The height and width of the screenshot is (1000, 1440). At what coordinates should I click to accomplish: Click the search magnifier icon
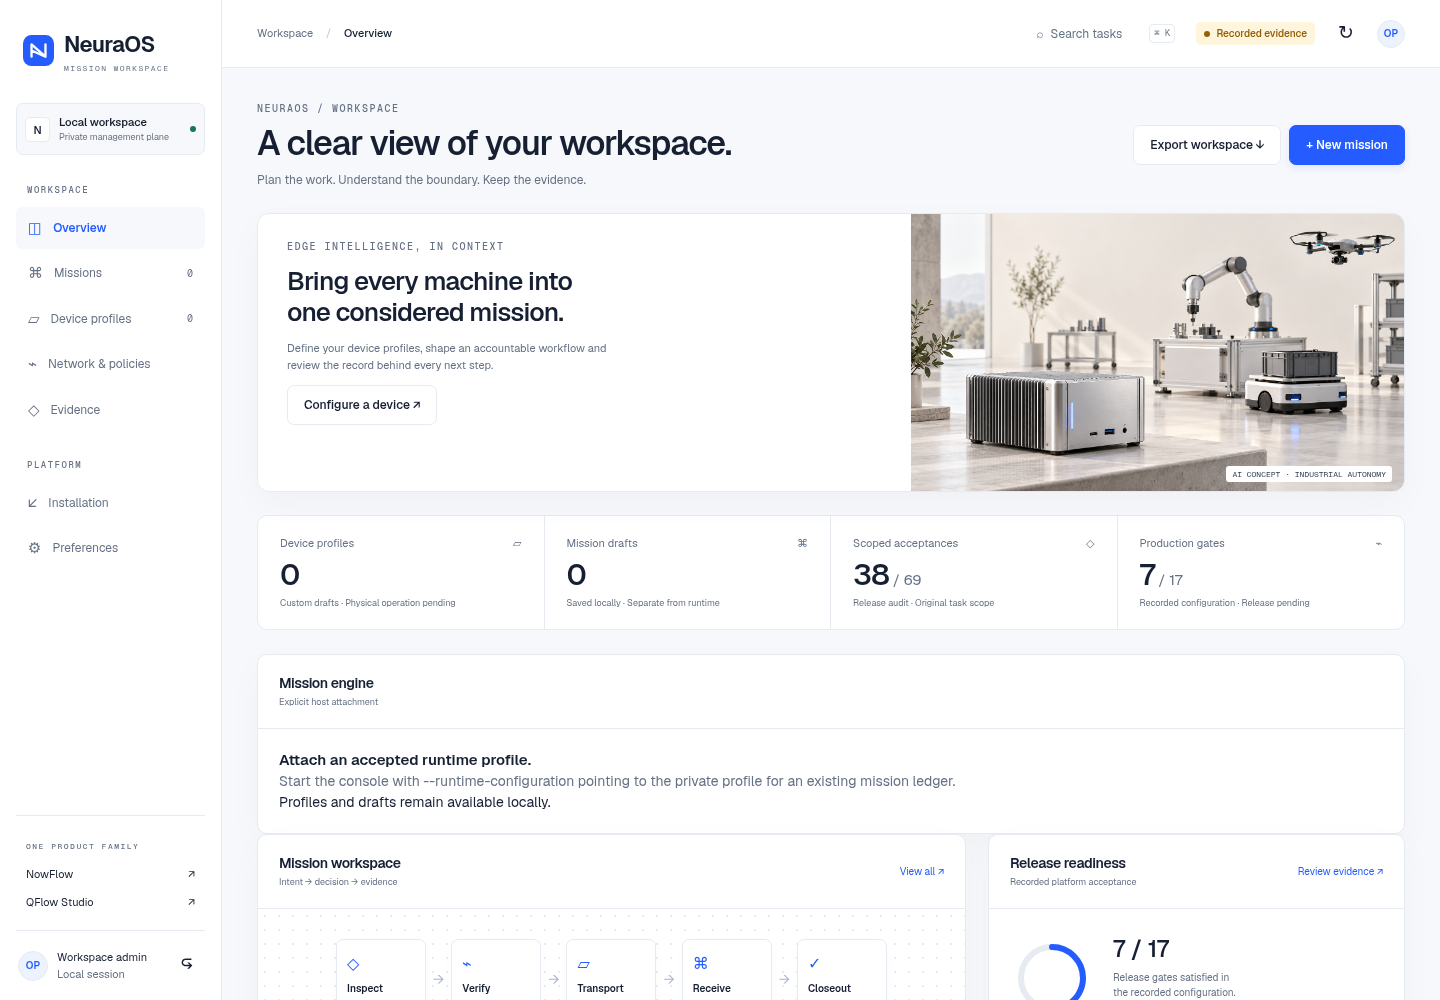pyautogui.click(x=1040, y=35)
